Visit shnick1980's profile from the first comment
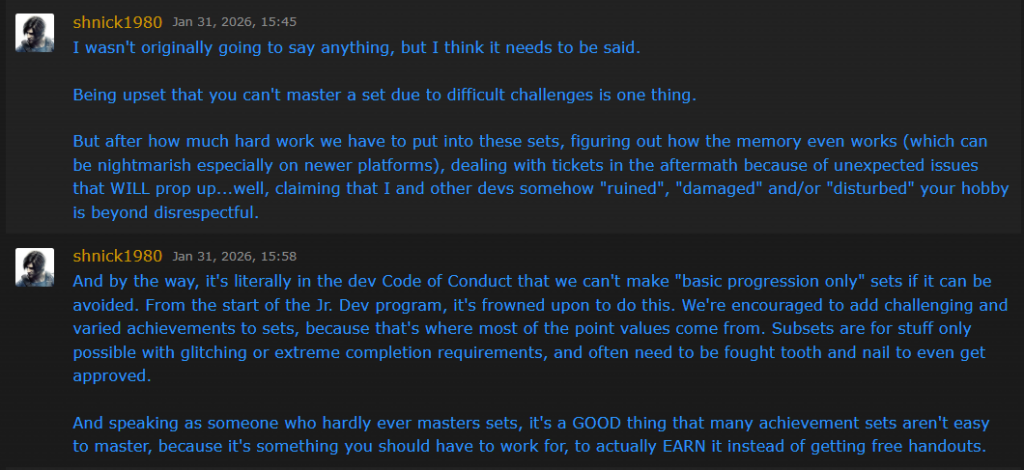1024x470 pixels. [118, 22]
